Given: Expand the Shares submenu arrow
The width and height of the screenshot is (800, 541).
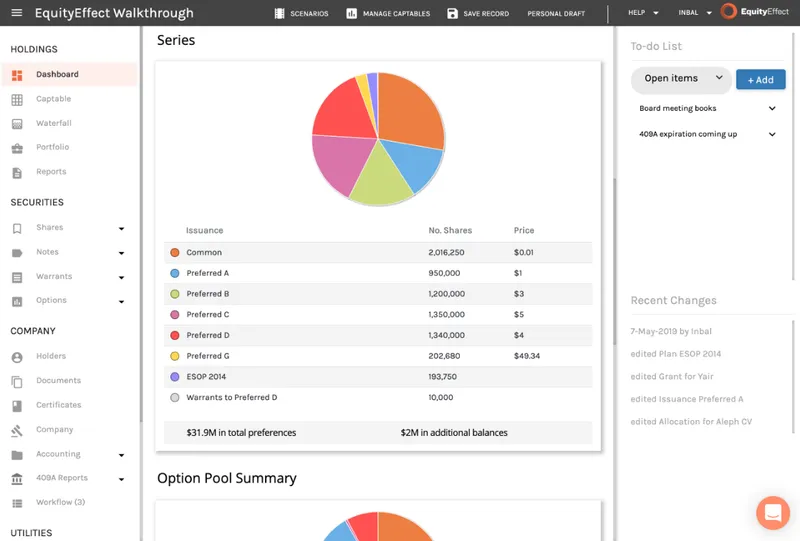Looking at the screenshot, I should point(121,228).
